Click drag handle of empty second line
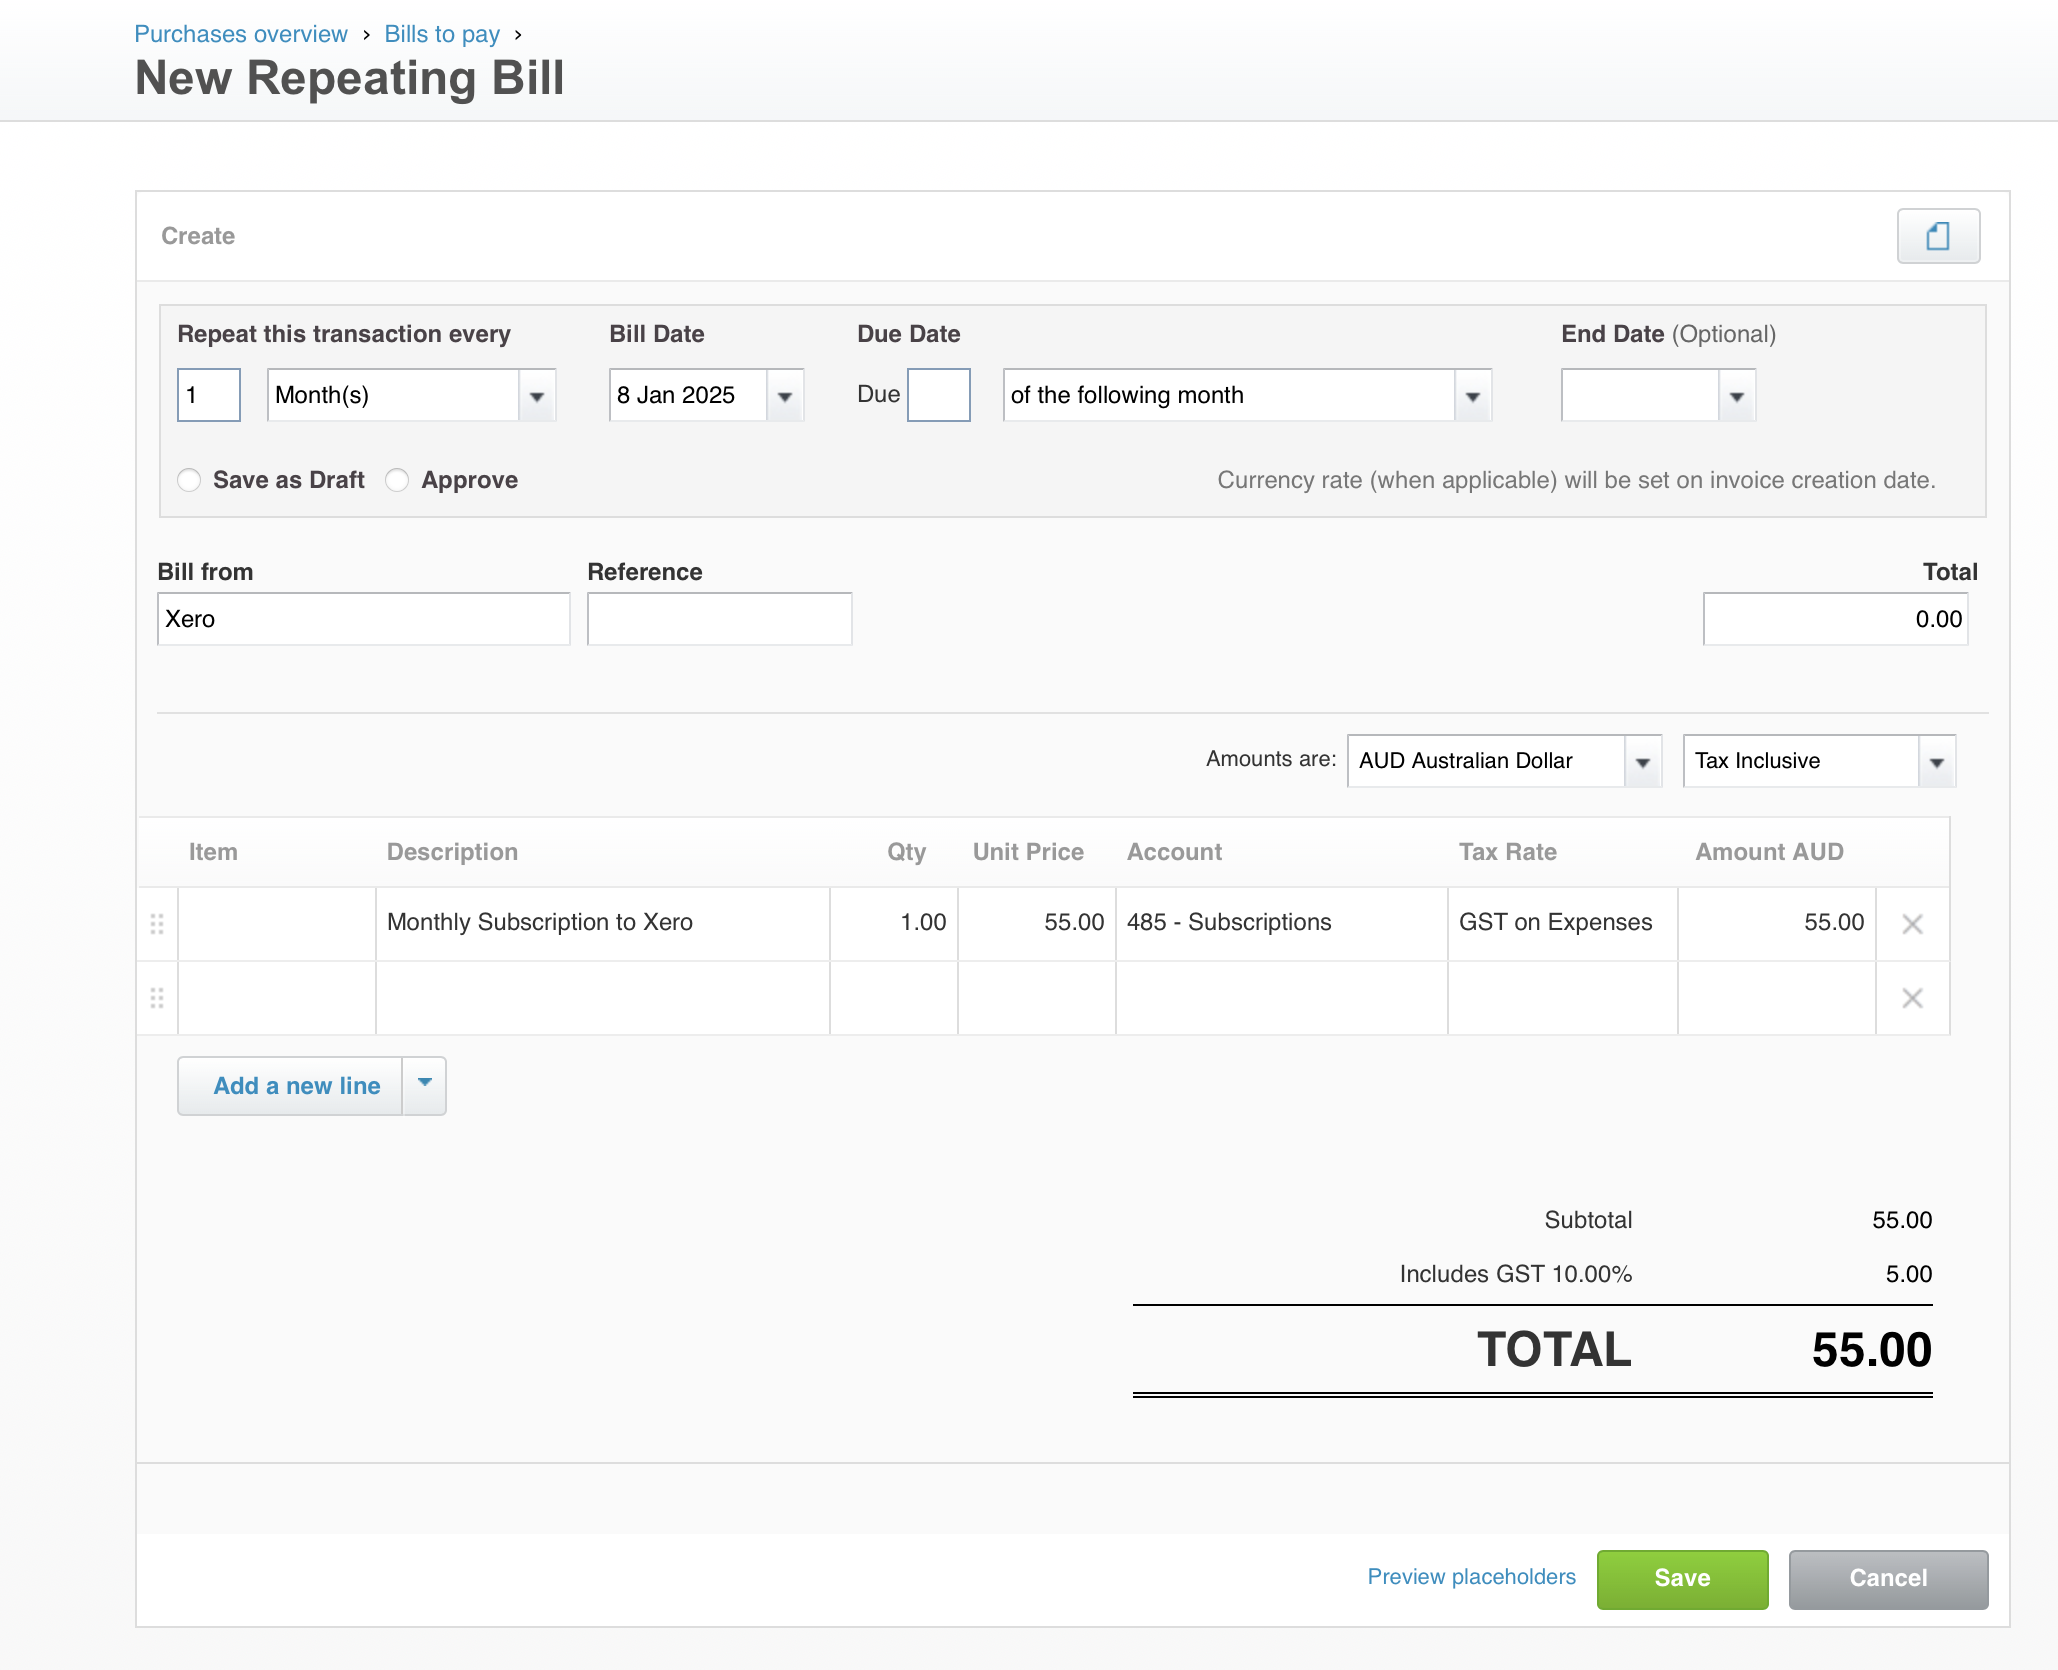 (x=157, y=998)
